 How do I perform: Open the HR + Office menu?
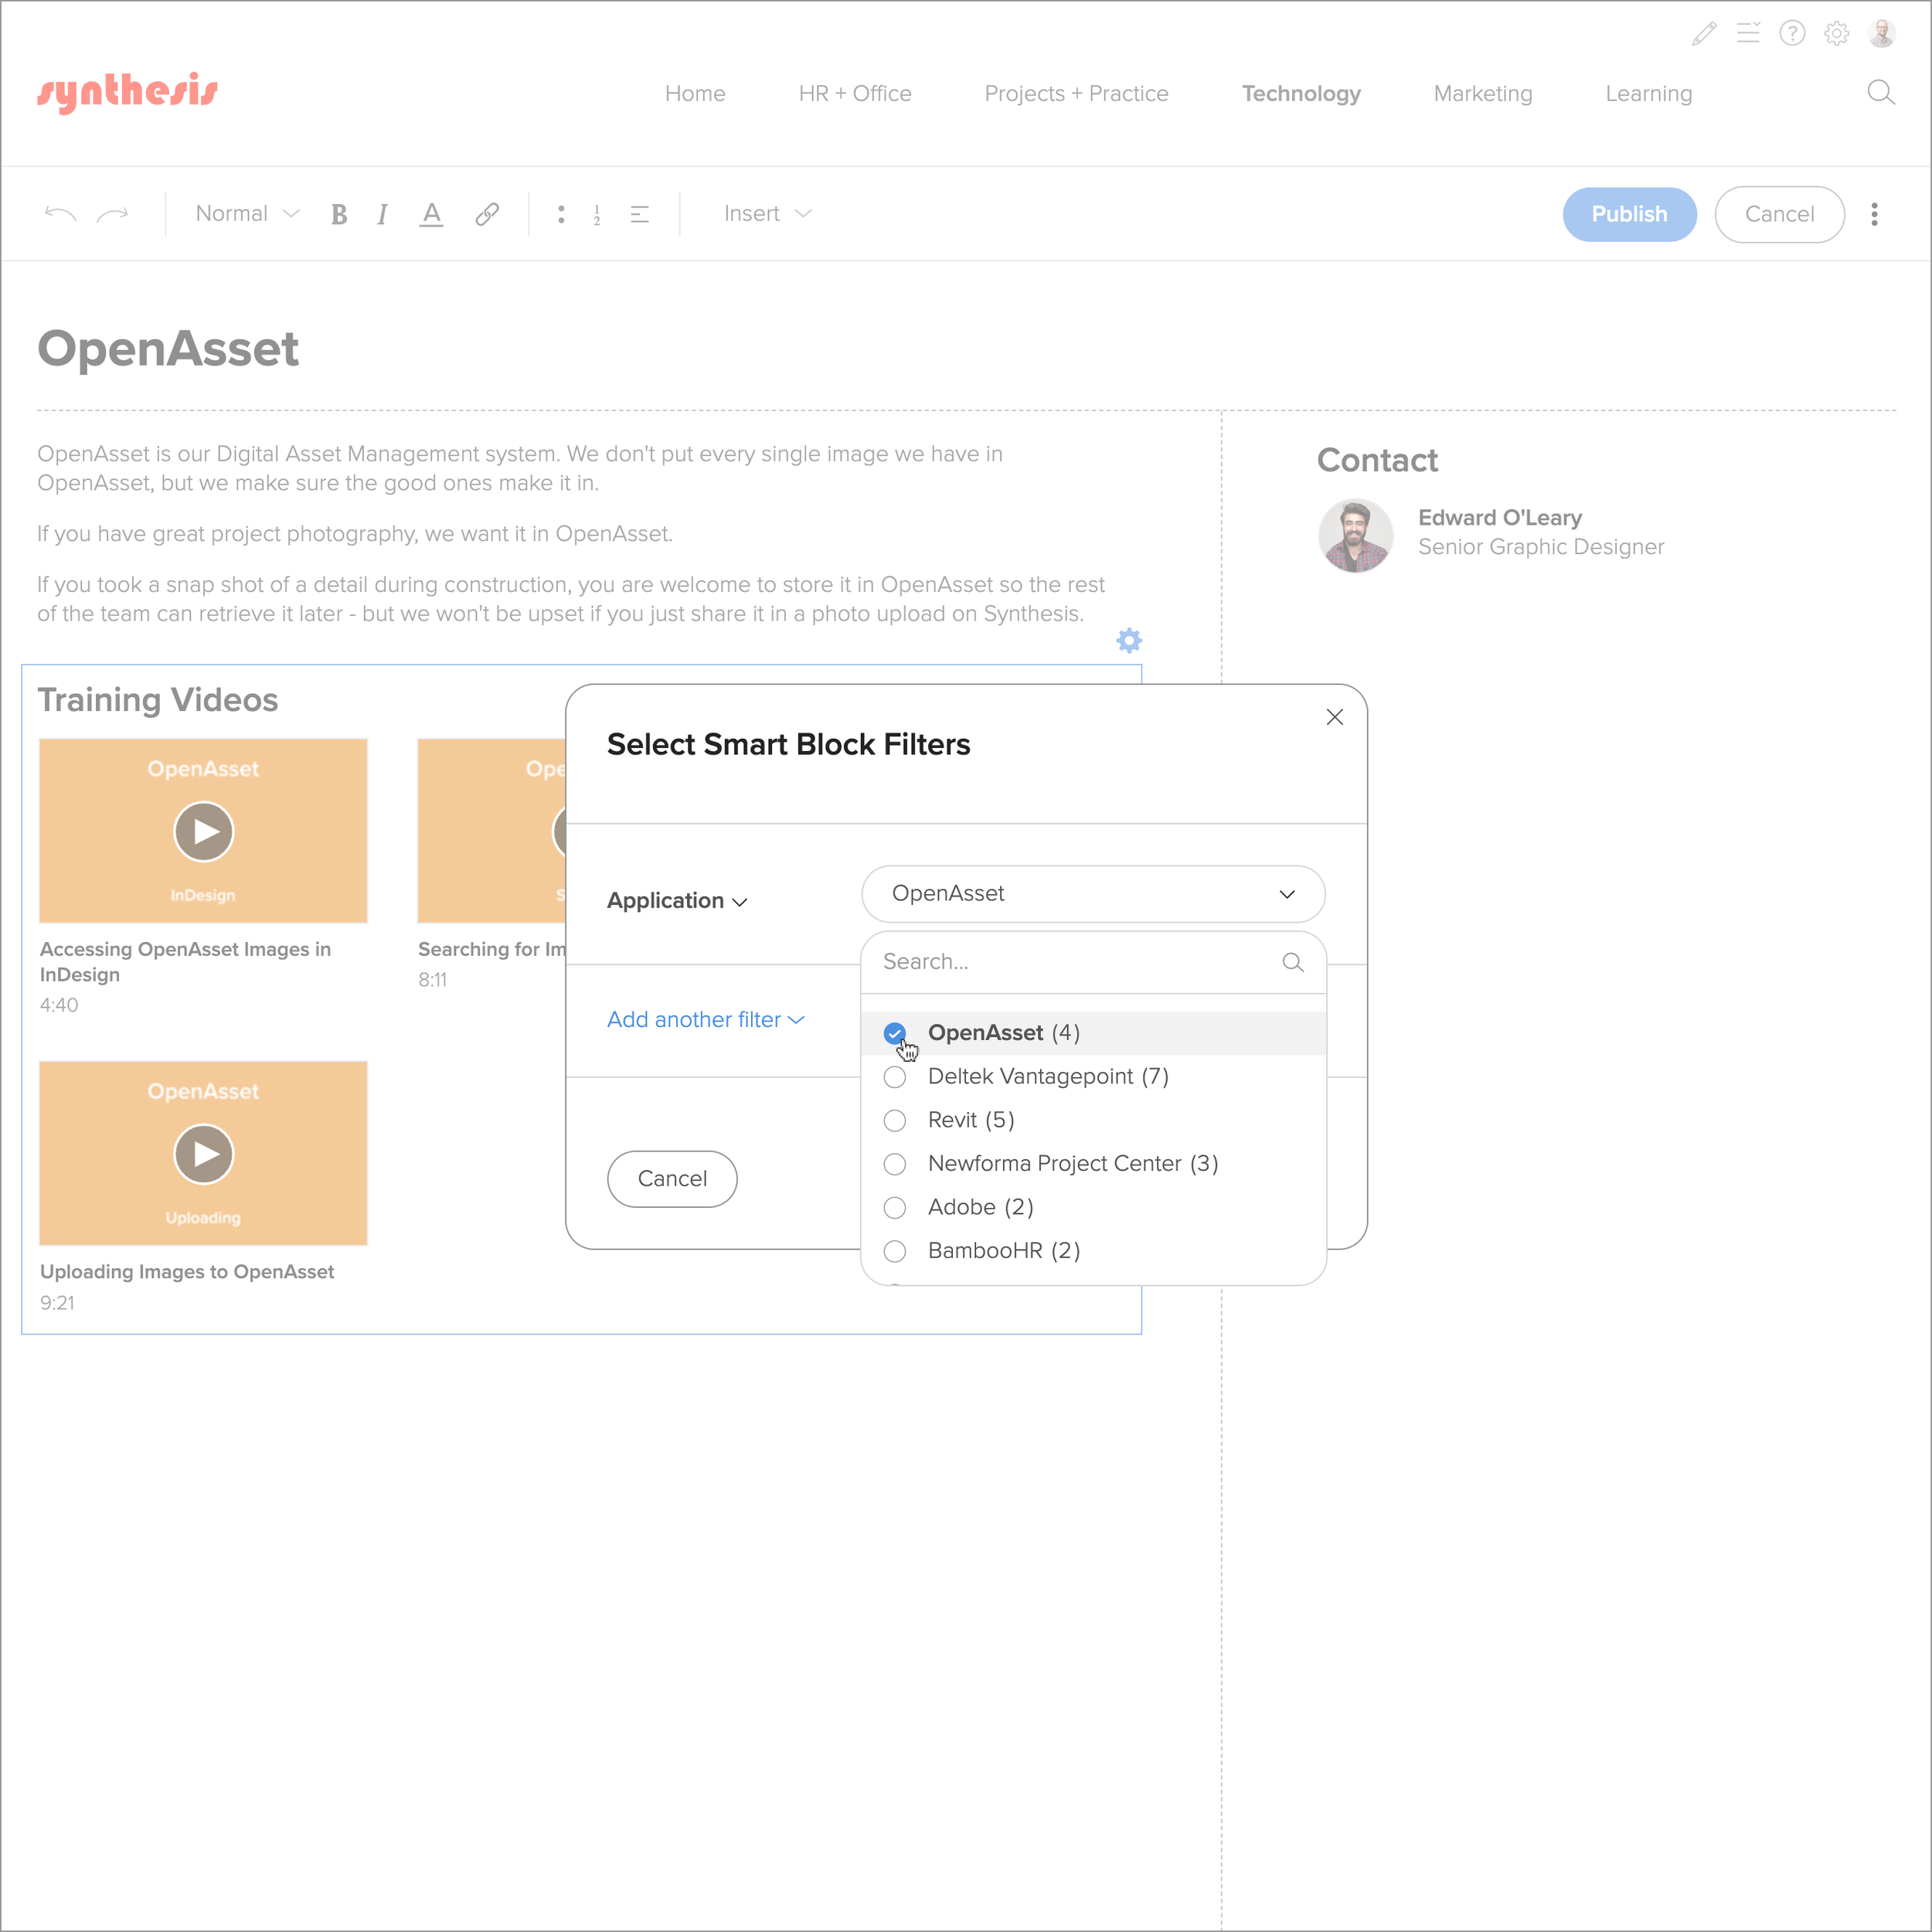pyautogui.click(x=854, y=94)
